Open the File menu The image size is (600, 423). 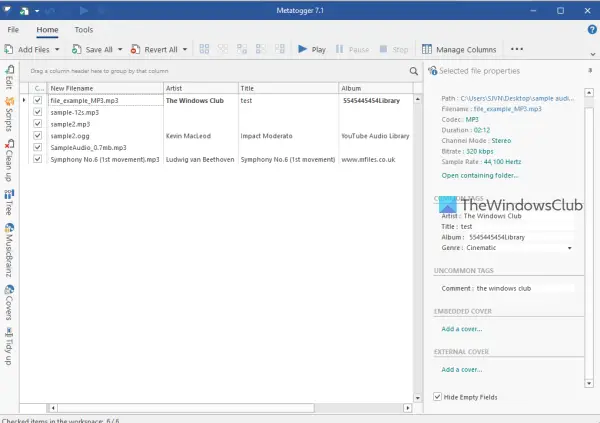click(x=14, y=30)
